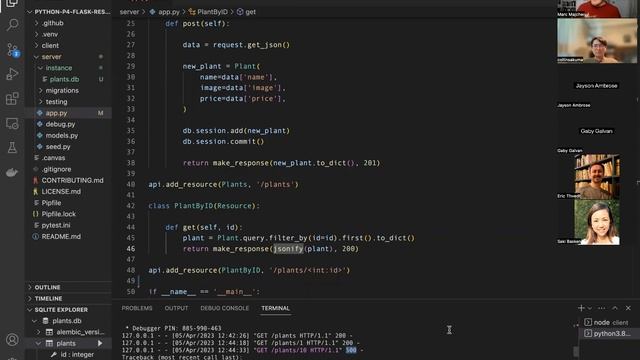This screenshot has width=640, height=360.
Task: Open the Docker whale icon
Action: click(x=12, y=172)
